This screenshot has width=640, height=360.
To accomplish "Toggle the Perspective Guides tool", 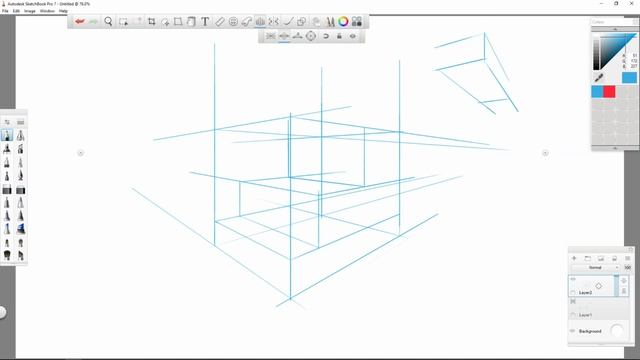I will click(x=260, y=22).
